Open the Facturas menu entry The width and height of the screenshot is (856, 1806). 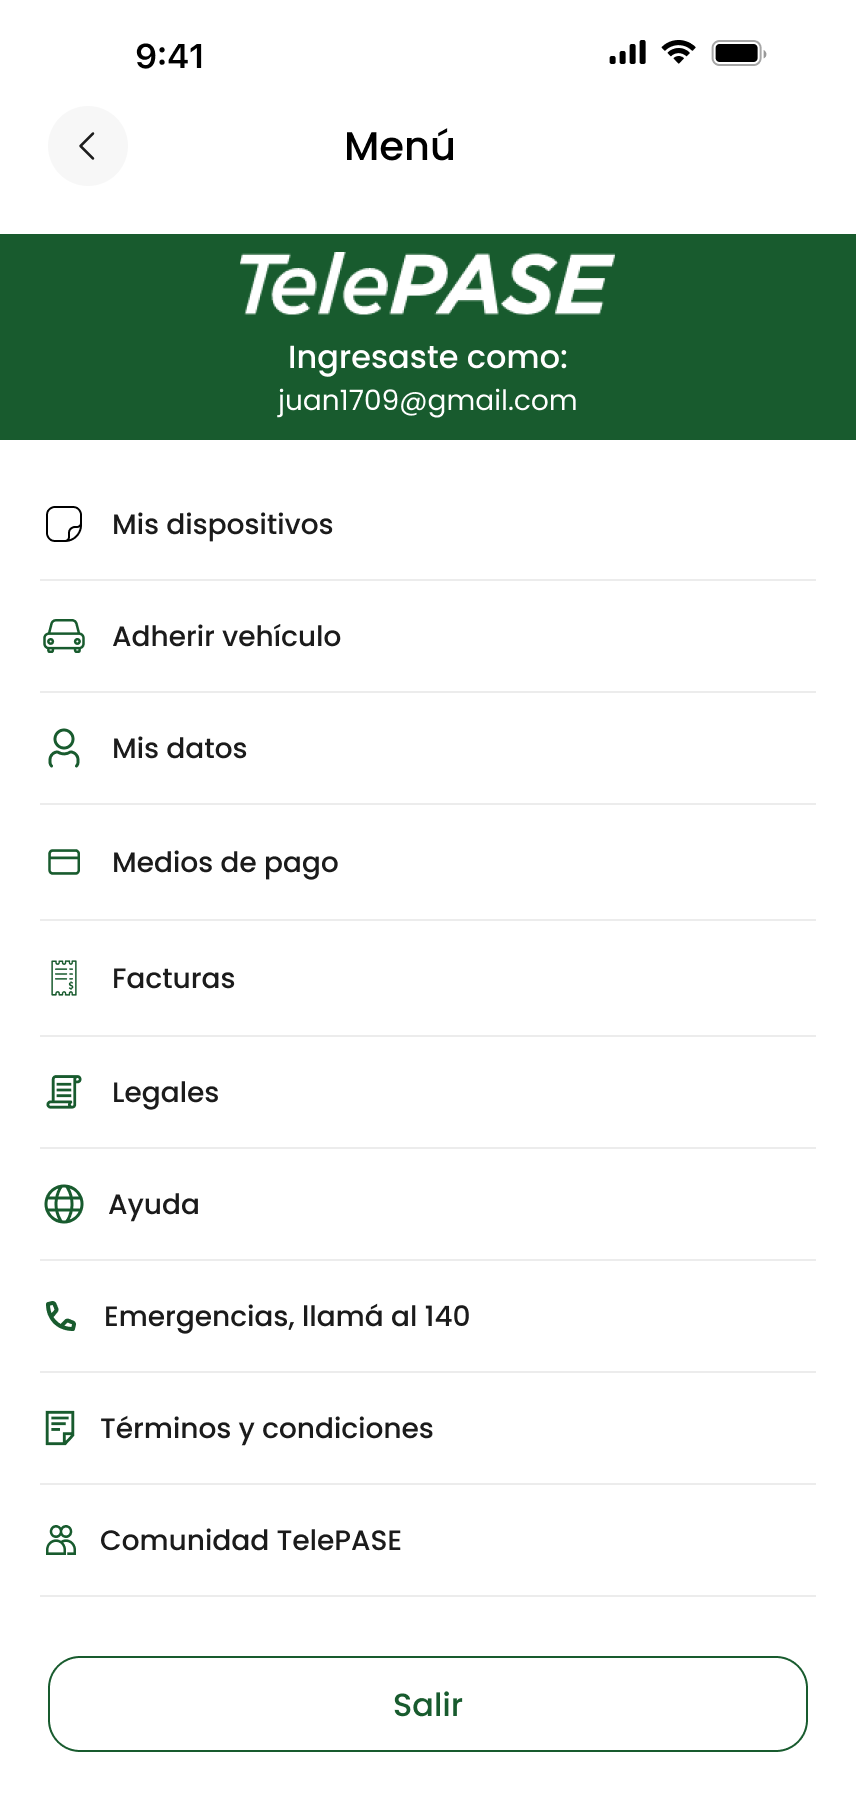pyautogui.click(x=174, y=978)
